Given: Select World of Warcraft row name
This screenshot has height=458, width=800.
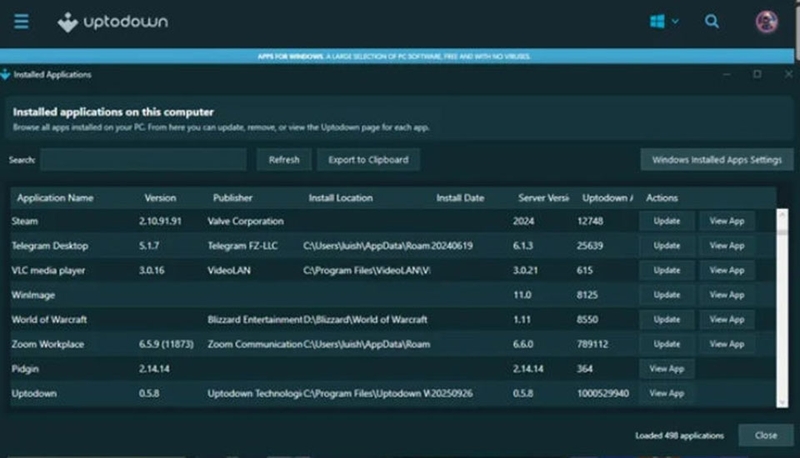Looking at the screenshot, I should [x=49, y=319].
